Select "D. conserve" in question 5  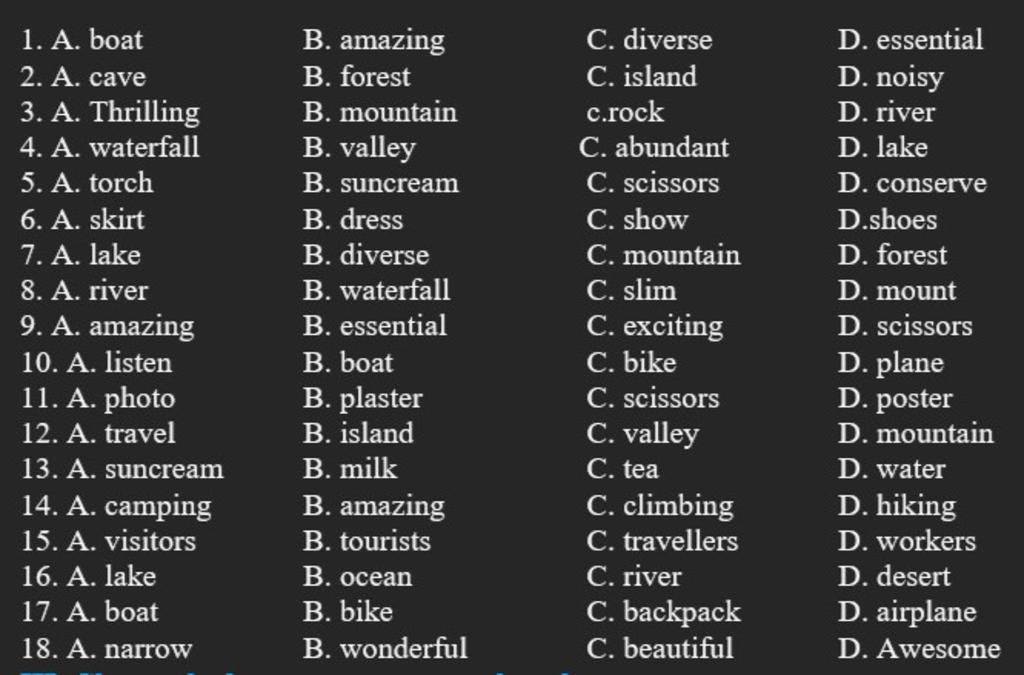pos(912,183)
